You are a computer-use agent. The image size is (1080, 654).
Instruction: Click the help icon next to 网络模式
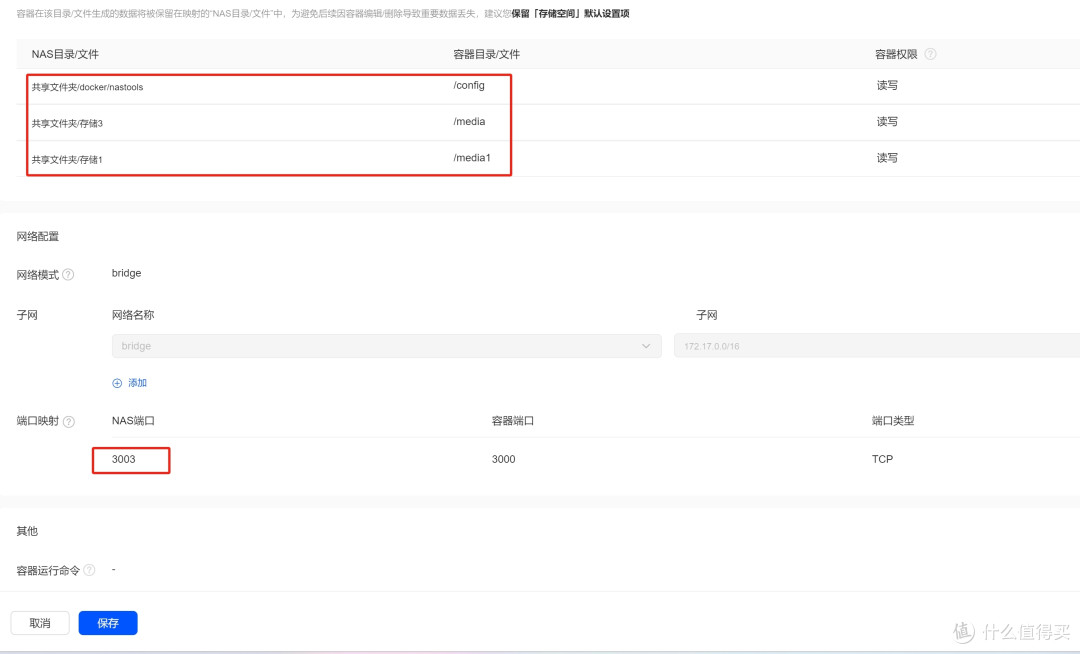tap(68, 274)
